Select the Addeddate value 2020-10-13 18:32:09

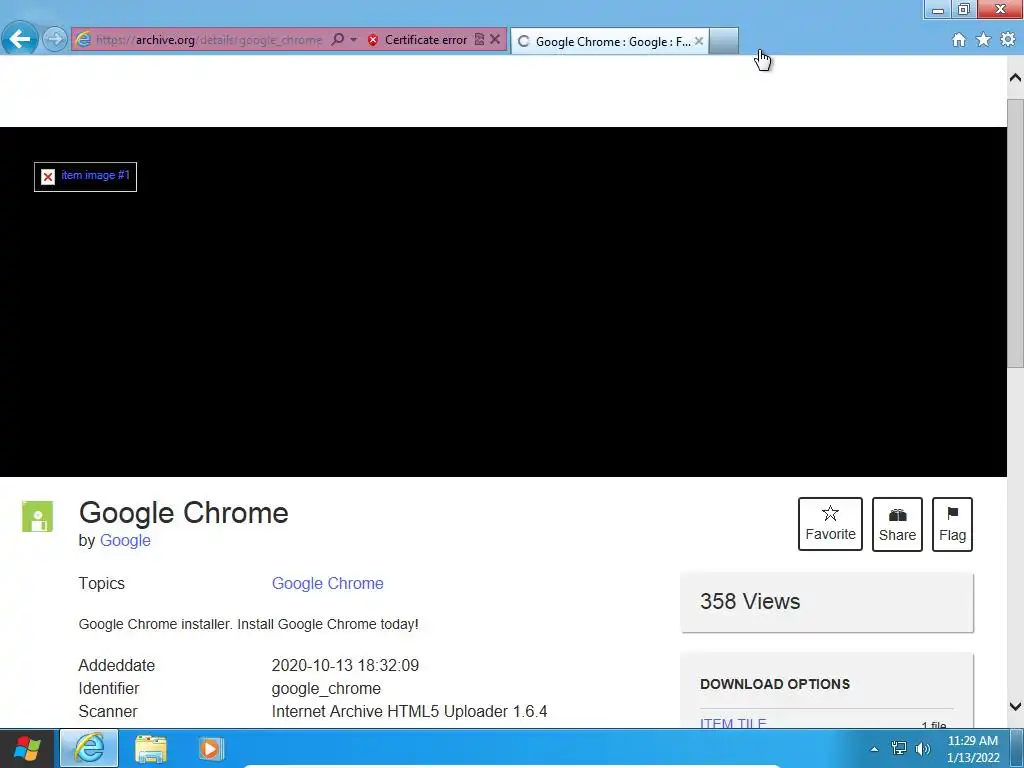(345, 665)
